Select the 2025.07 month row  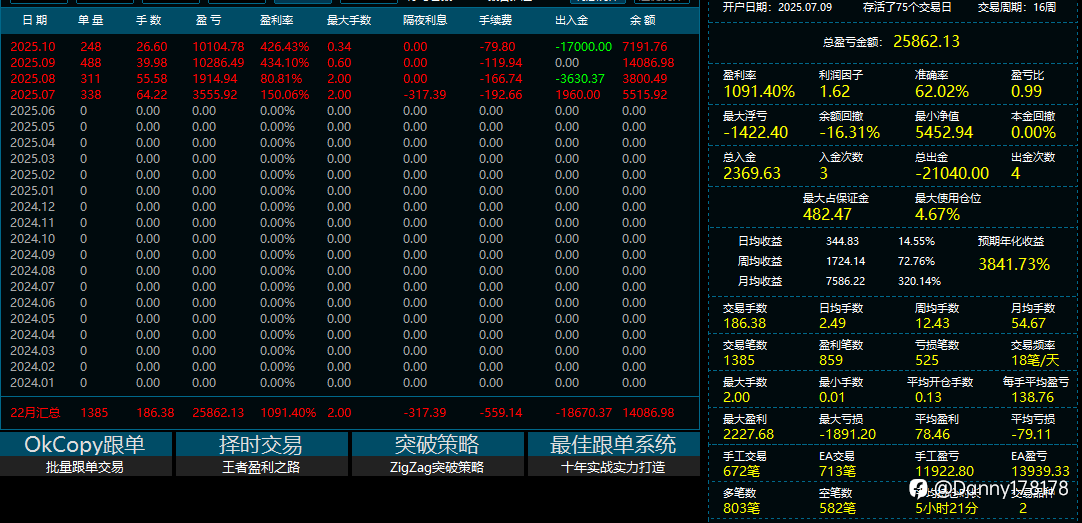click(350, 95)
